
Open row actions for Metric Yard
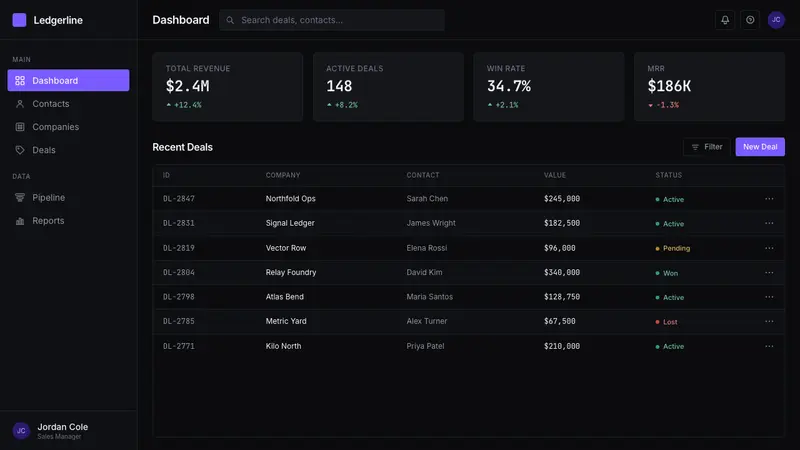(769, 321)
